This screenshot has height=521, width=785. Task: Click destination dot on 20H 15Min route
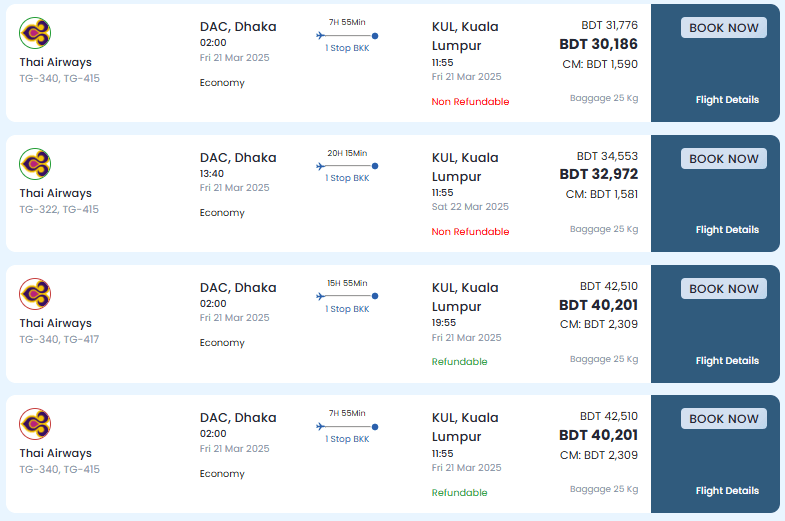tap(375, 166)
